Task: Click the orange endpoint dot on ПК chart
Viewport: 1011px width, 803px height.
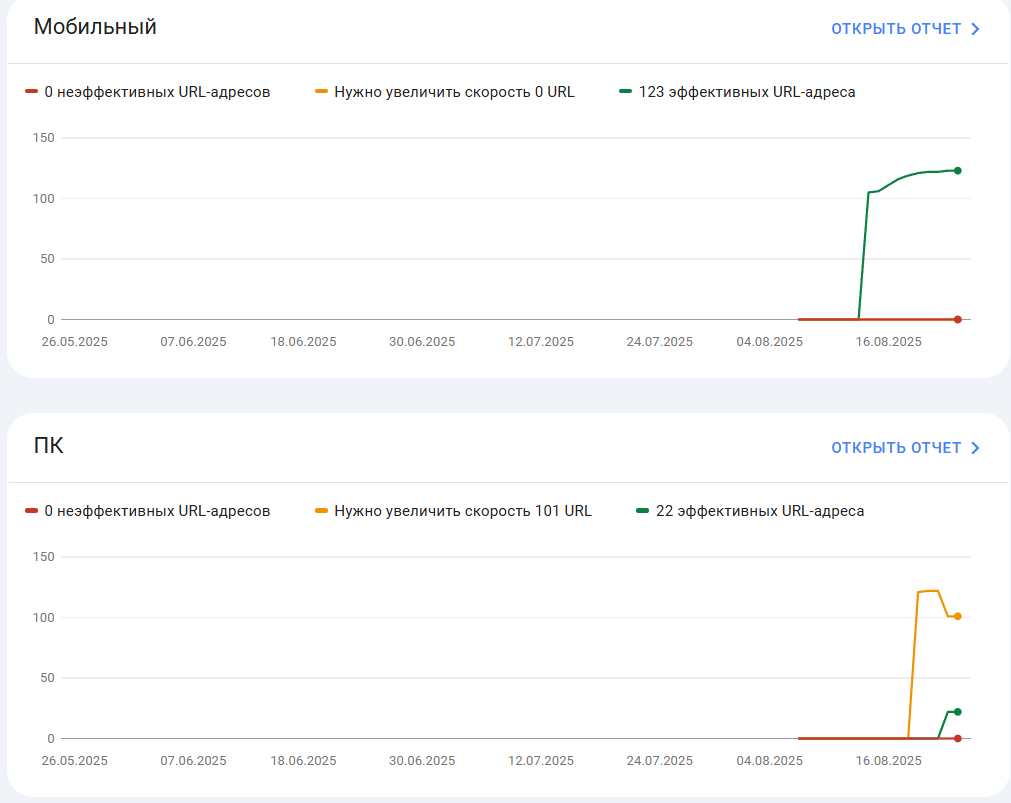Action: pos(957,617)
